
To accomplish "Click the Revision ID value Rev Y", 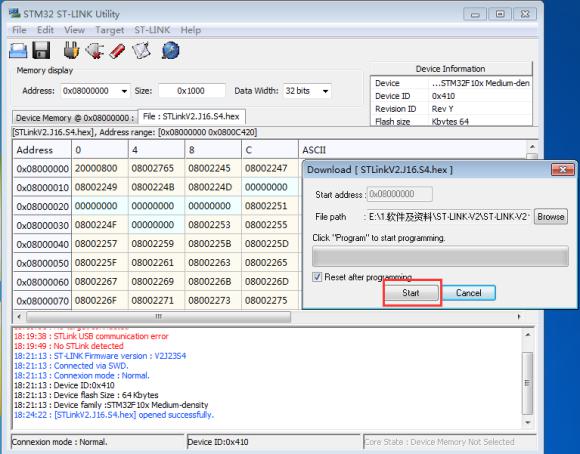I will pyautogui.click(x=442, y=109).
